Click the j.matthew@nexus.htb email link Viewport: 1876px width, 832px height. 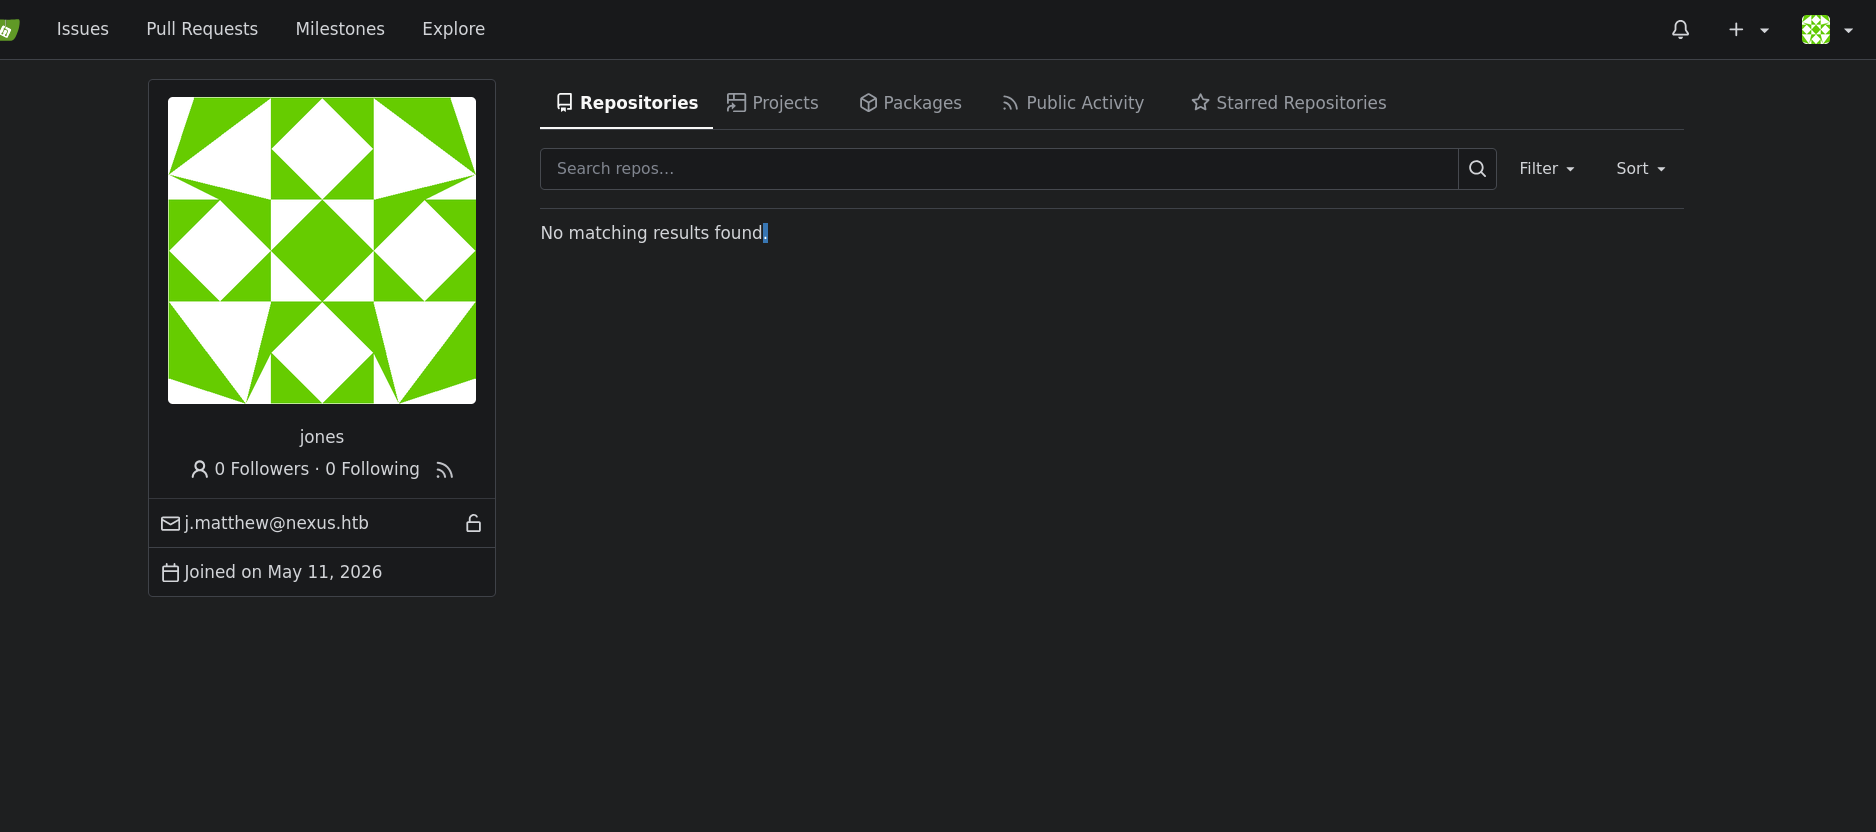[x=276, y=523]
